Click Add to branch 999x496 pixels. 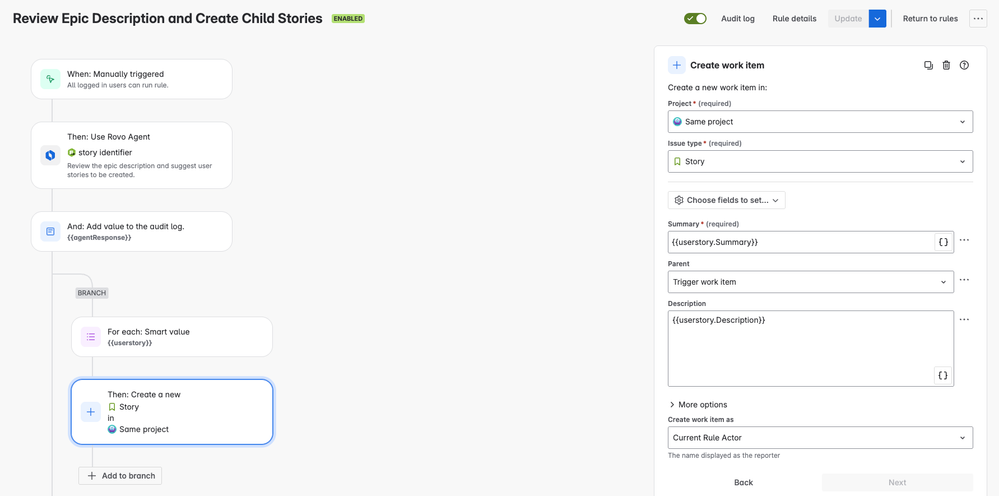120,476
